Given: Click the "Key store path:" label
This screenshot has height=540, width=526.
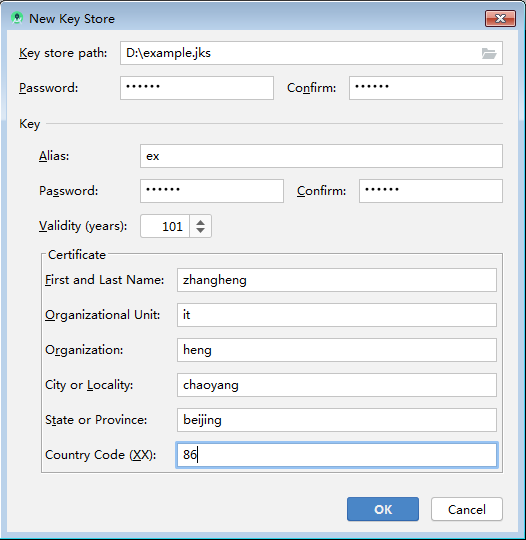Looking at the screenshot, I should (x=63, y=53).
